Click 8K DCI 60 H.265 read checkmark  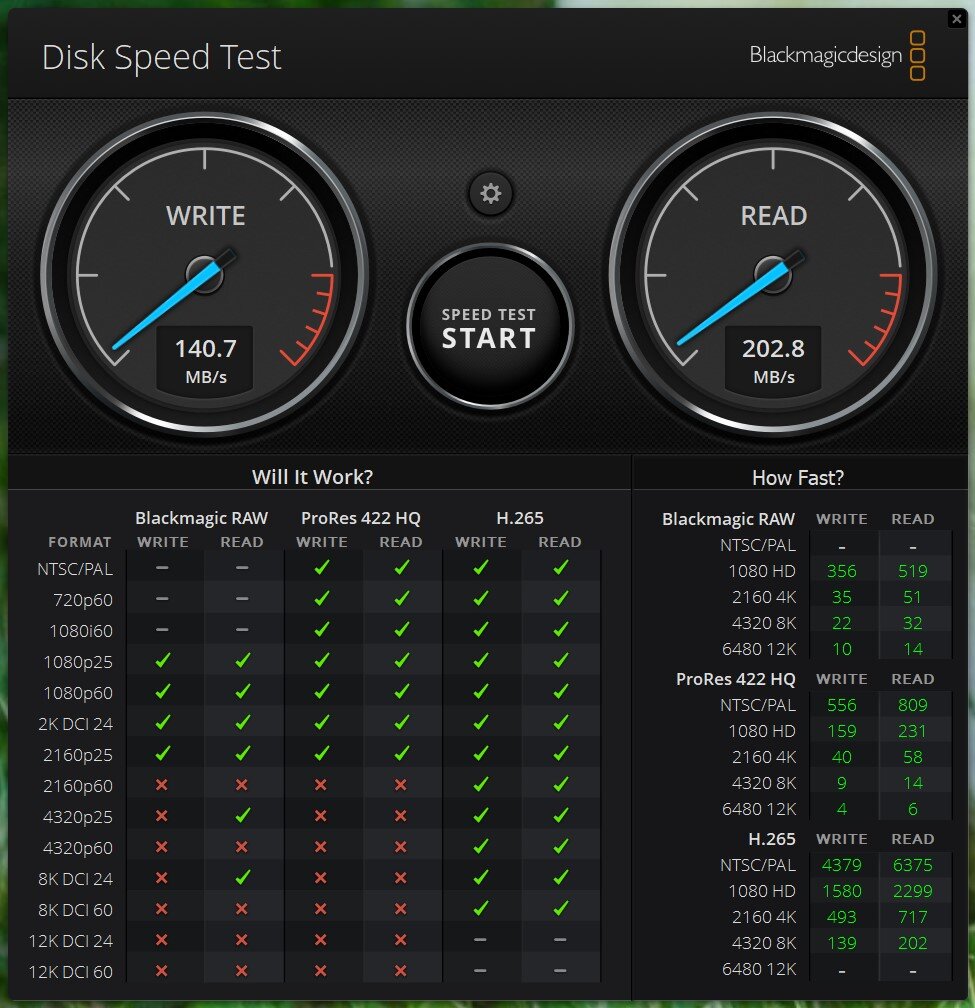560,908
